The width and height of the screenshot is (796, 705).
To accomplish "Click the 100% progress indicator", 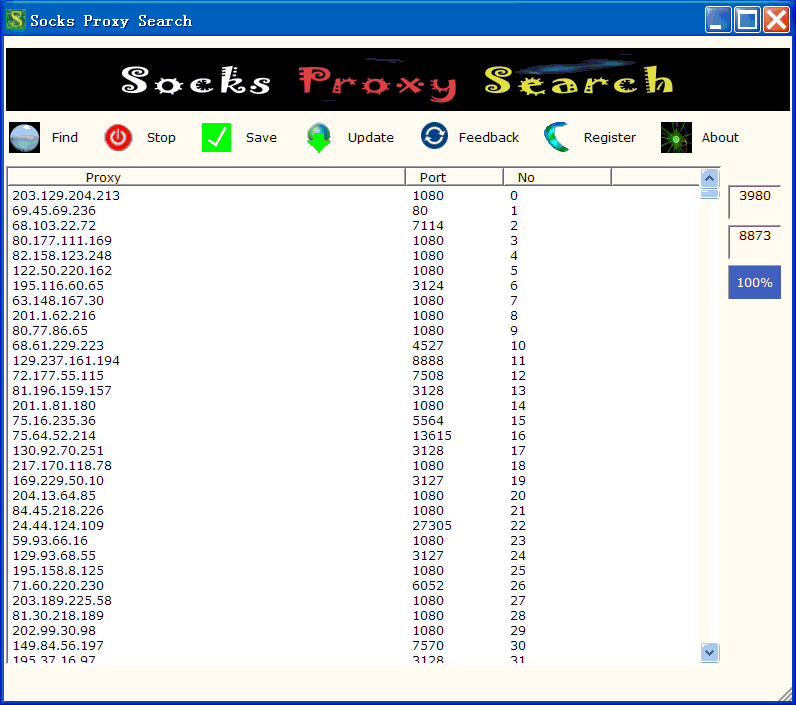I will [x=754, y=283].
